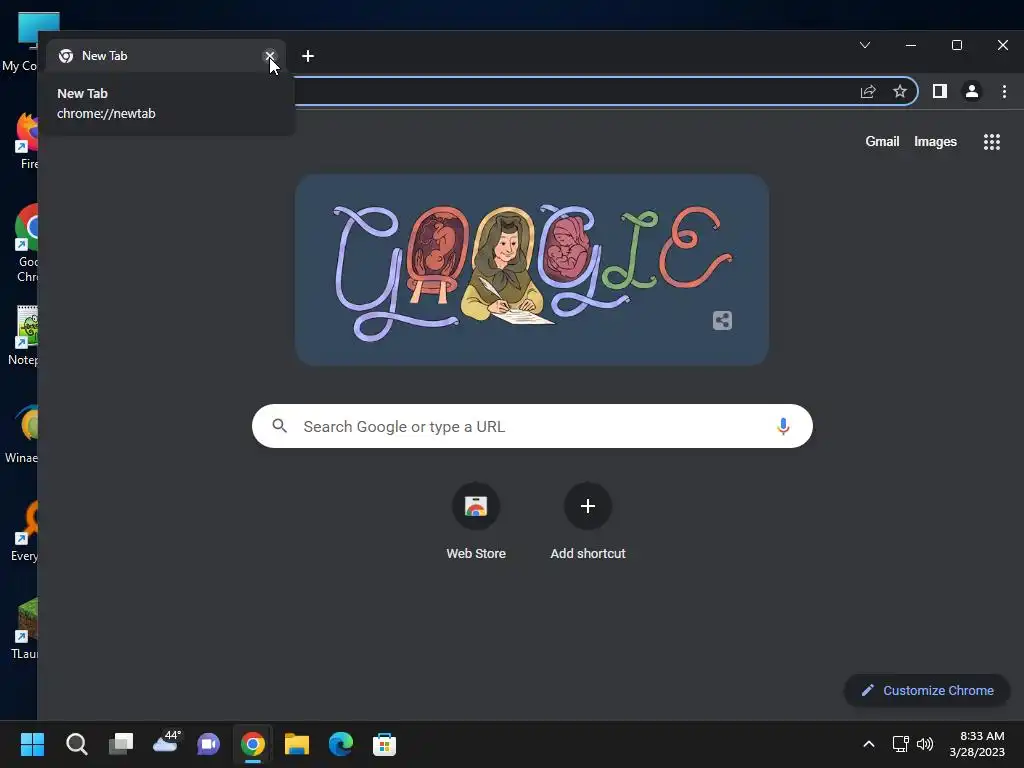Screen dimensions: 1024x768
Task: Open Chrome three-dot menu
Action: pos(1004,91)
